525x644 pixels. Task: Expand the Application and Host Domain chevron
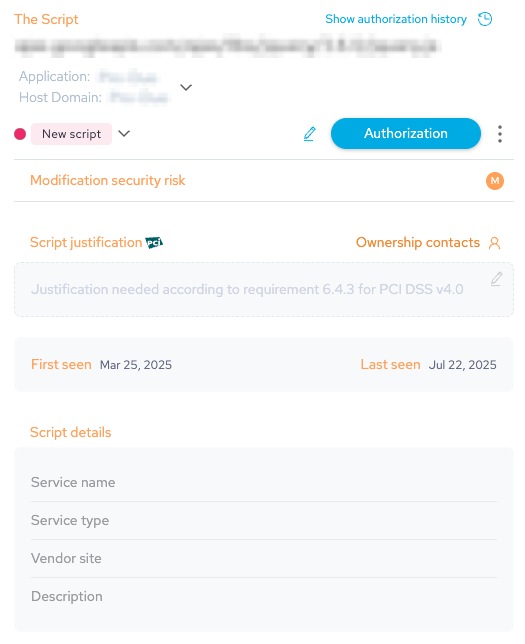coord(186,87)
